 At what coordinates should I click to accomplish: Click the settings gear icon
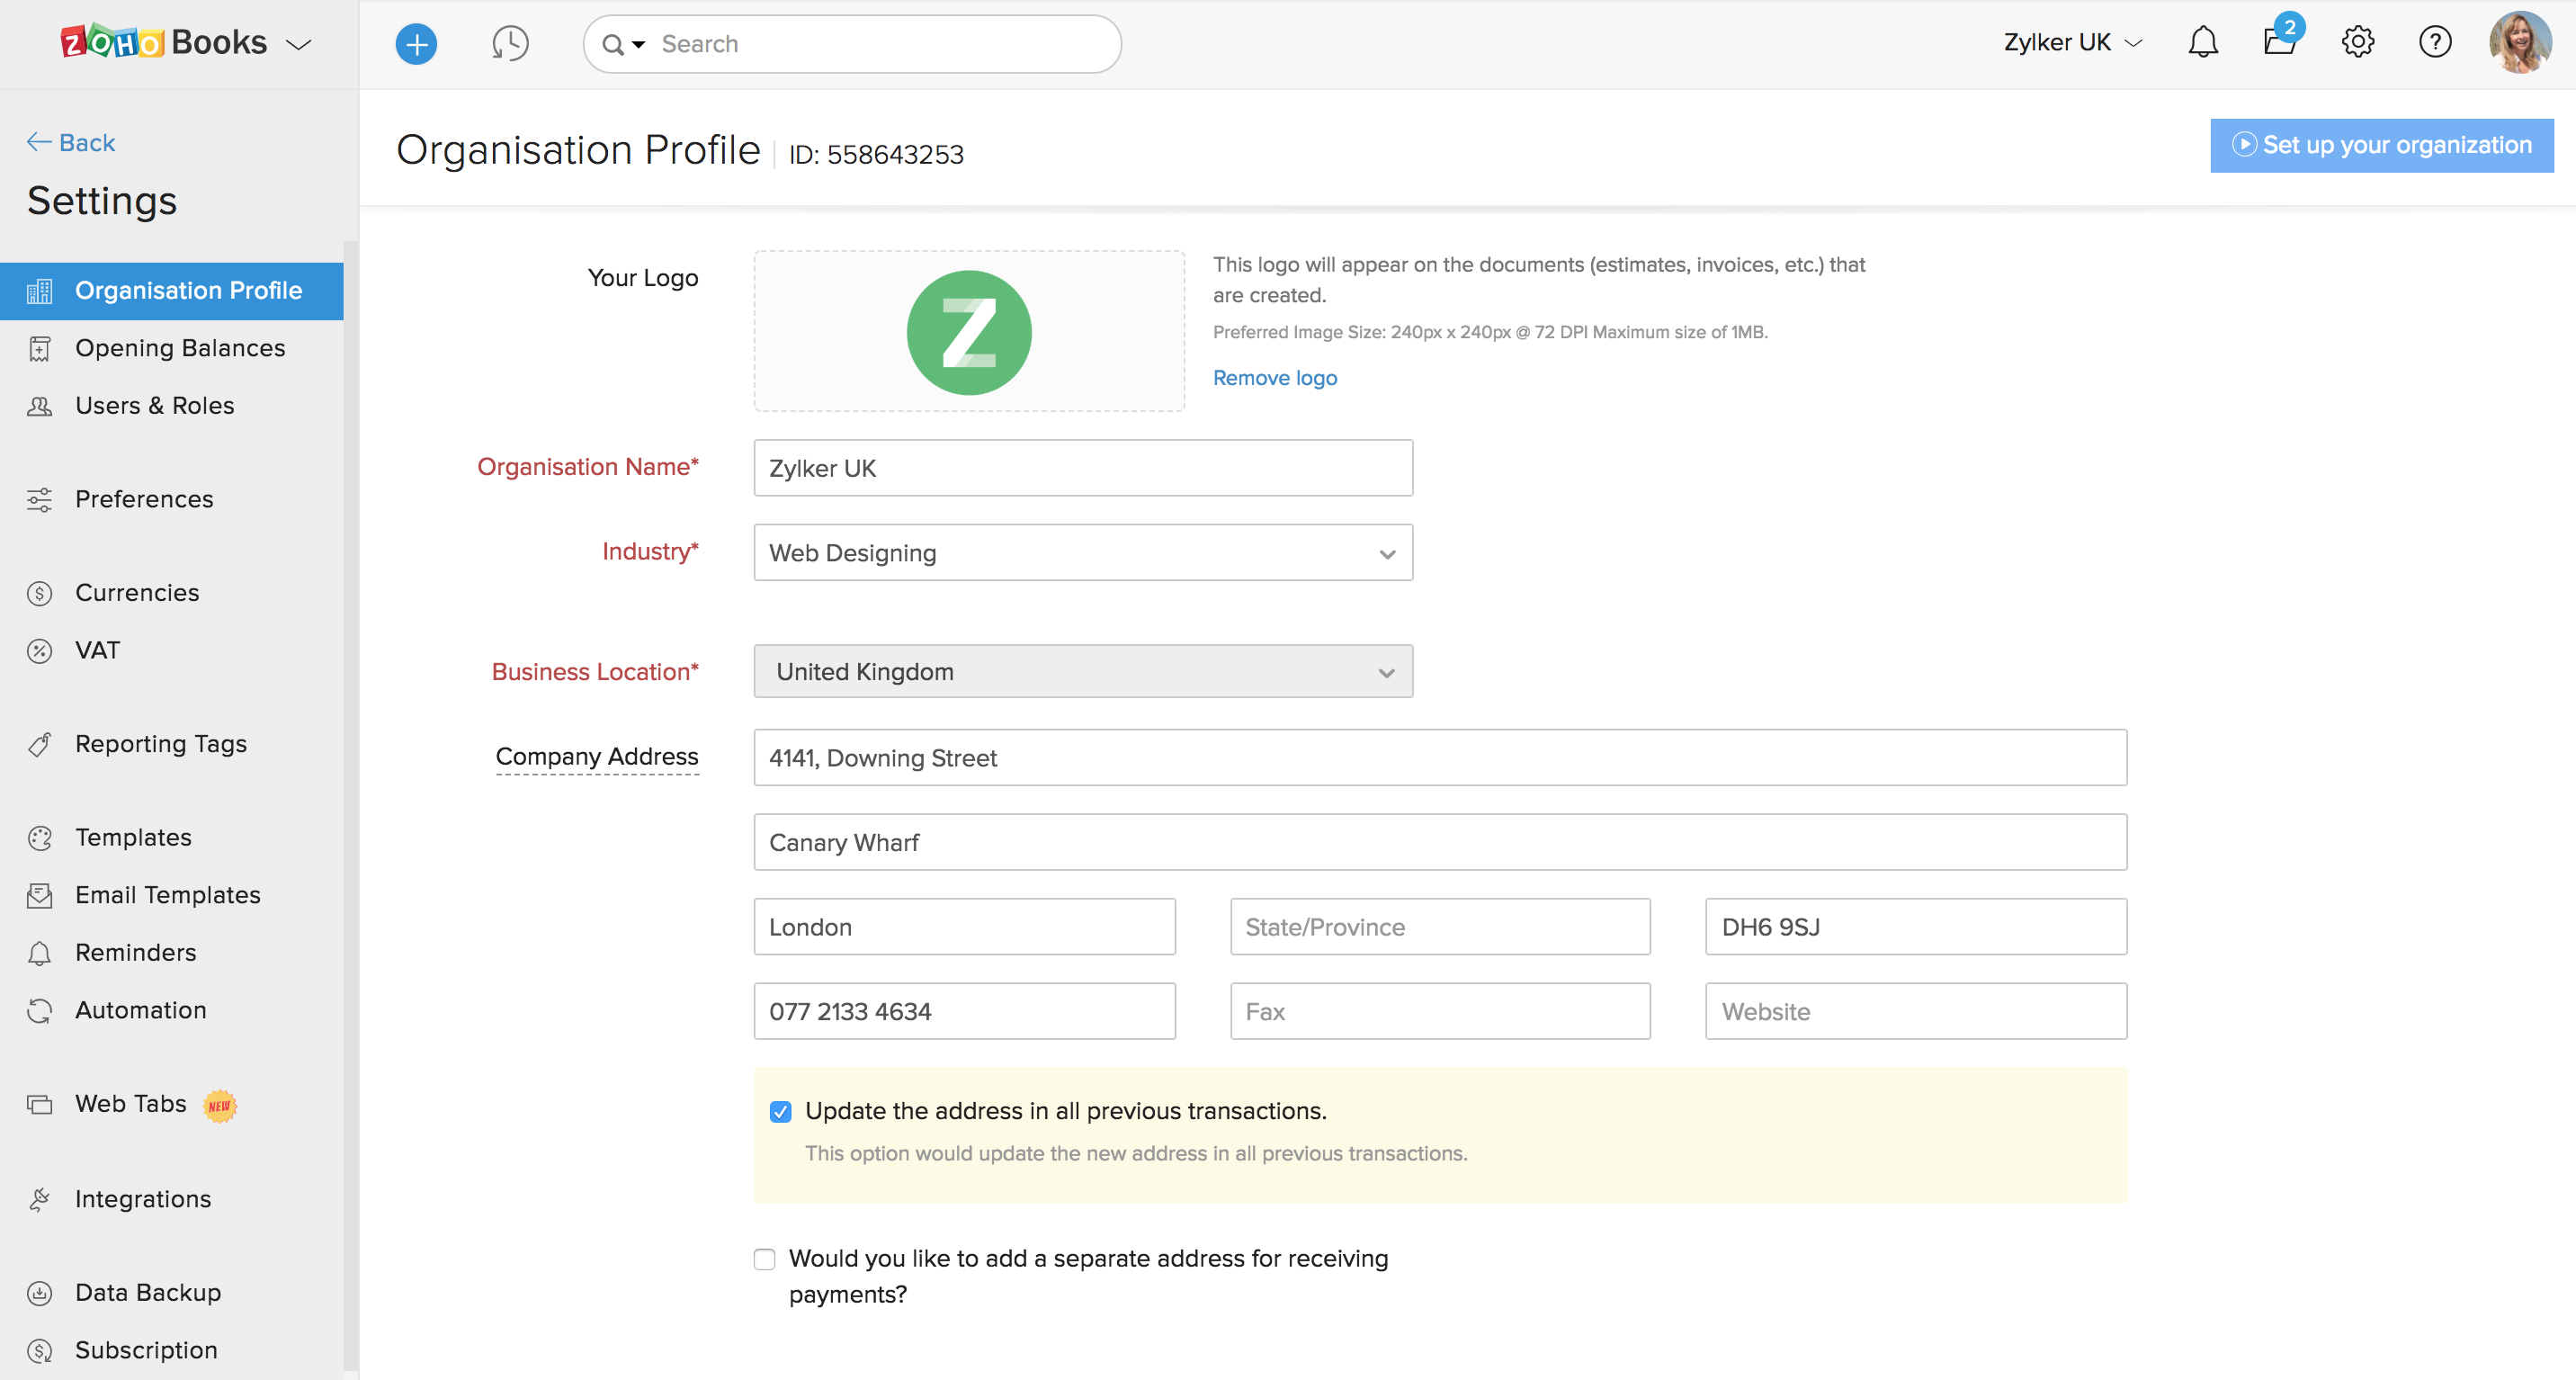click(2357, 42)
